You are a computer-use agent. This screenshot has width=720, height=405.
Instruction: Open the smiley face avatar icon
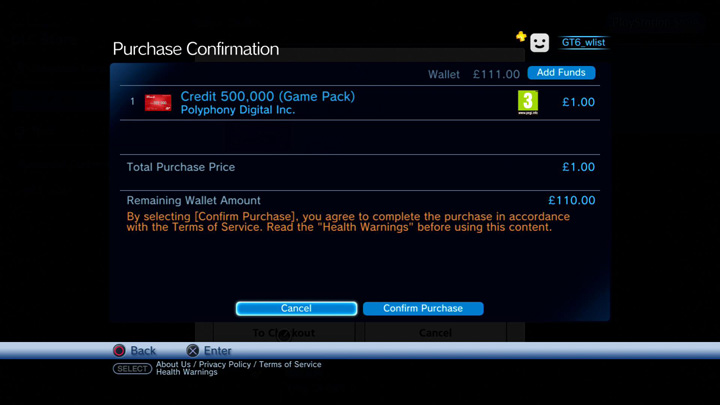(540, 43)
